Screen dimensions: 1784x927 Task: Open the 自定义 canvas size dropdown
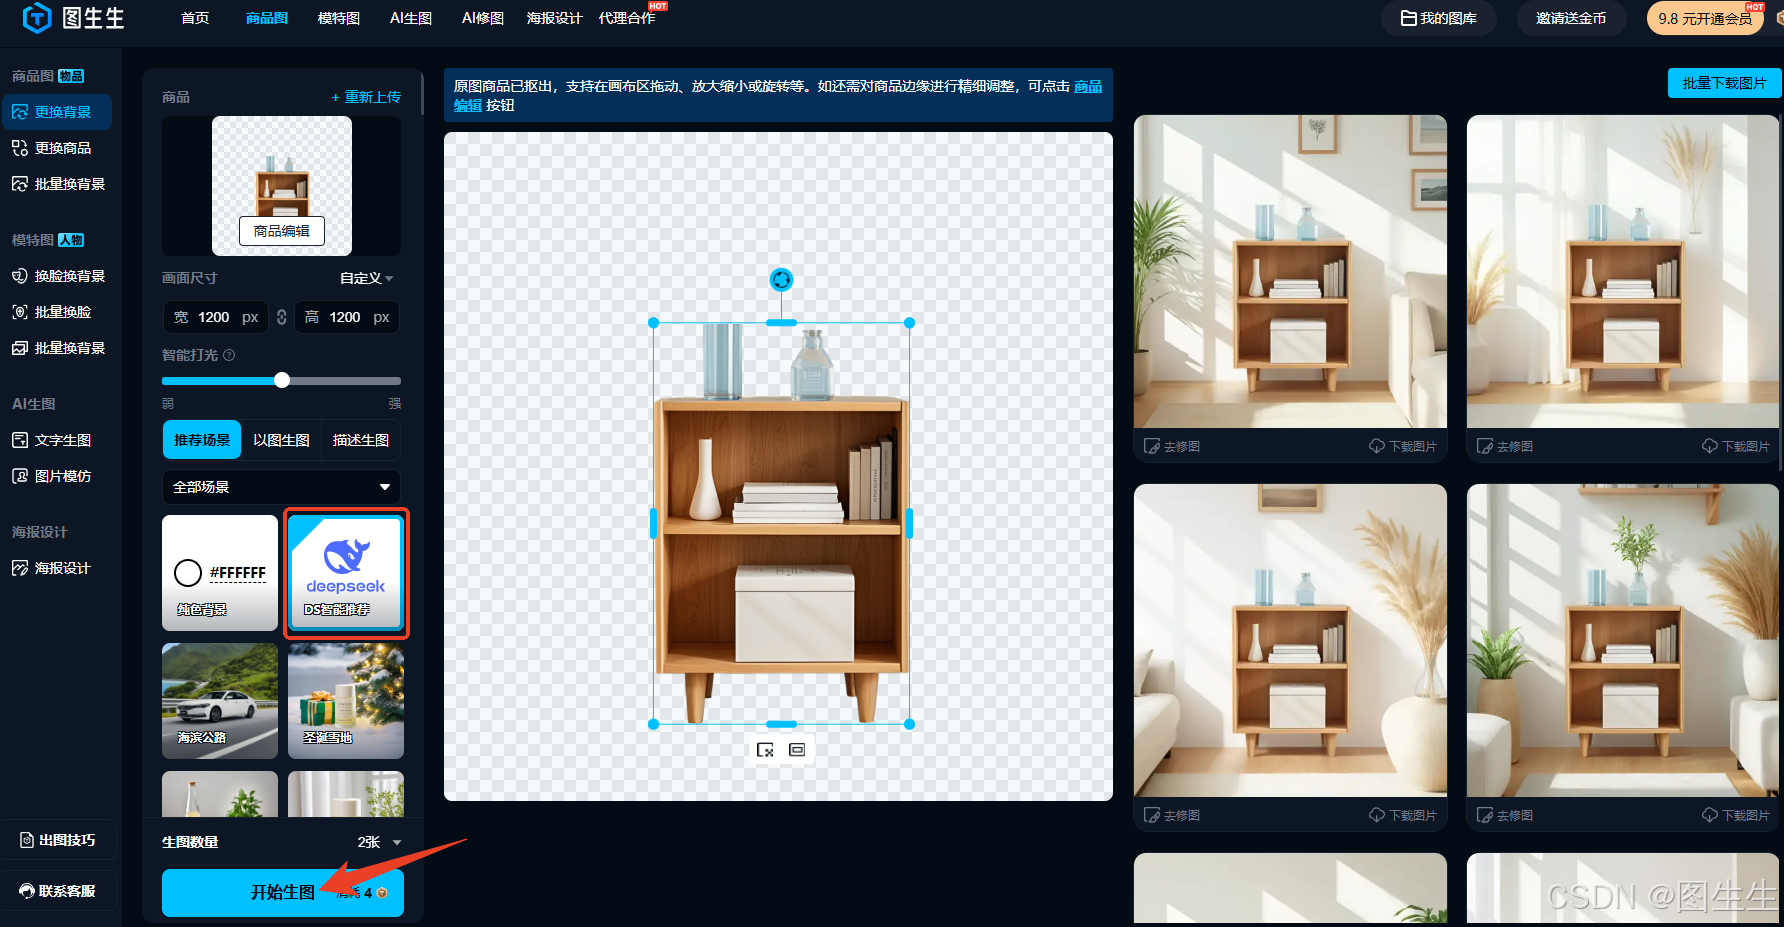(x=366, y=278)
